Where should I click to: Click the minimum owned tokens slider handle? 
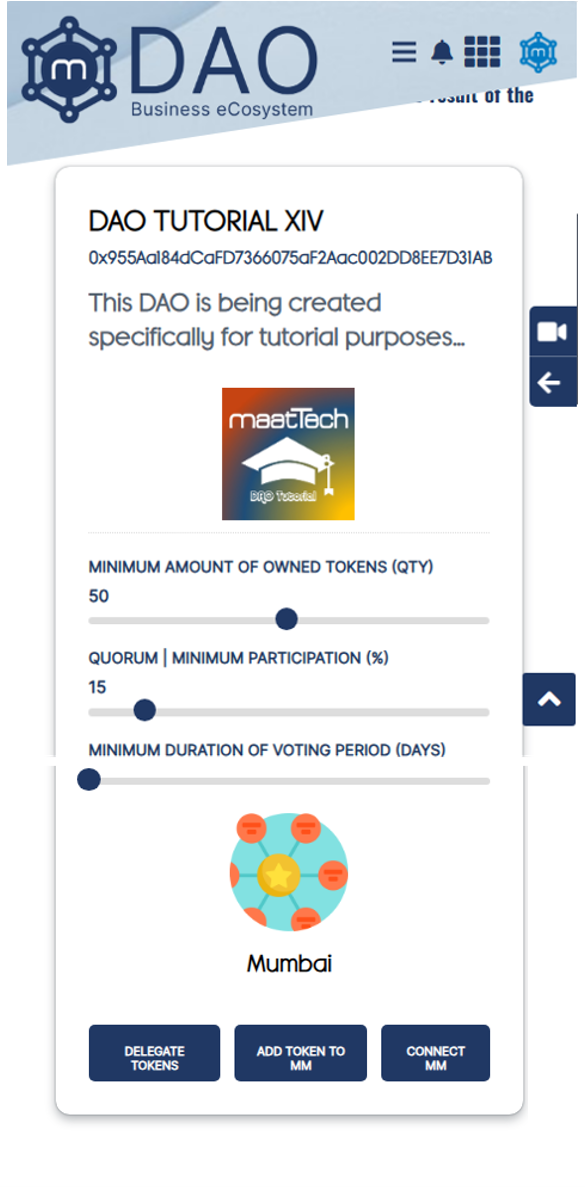[286, 619]
